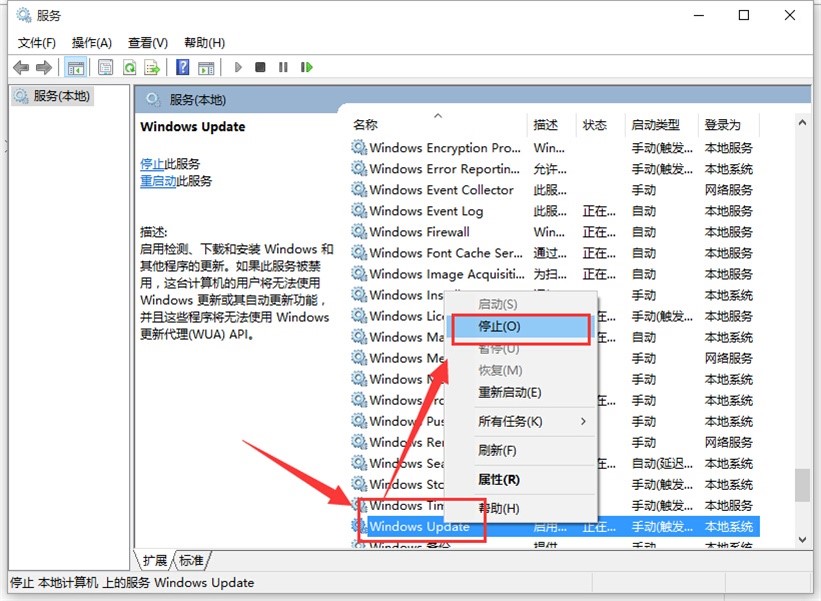Click the Forward navigation arrow
This screenshot has height=601, width=821.
[42, 67]
